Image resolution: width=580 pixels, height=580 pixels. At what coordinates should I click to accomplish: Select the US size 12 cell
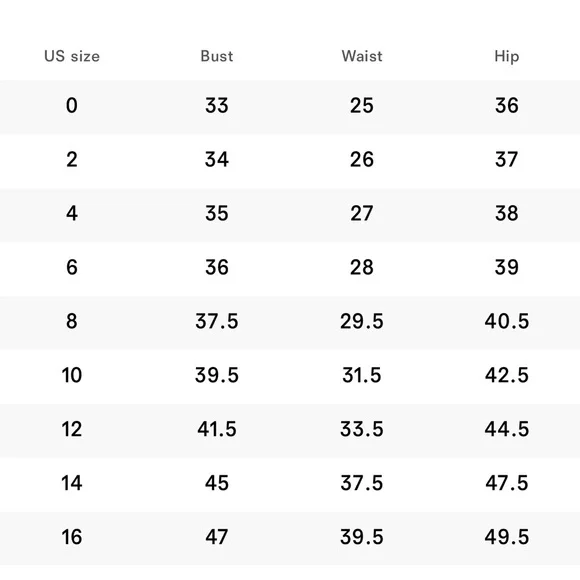pyautogui.click(x=72, y=429)
